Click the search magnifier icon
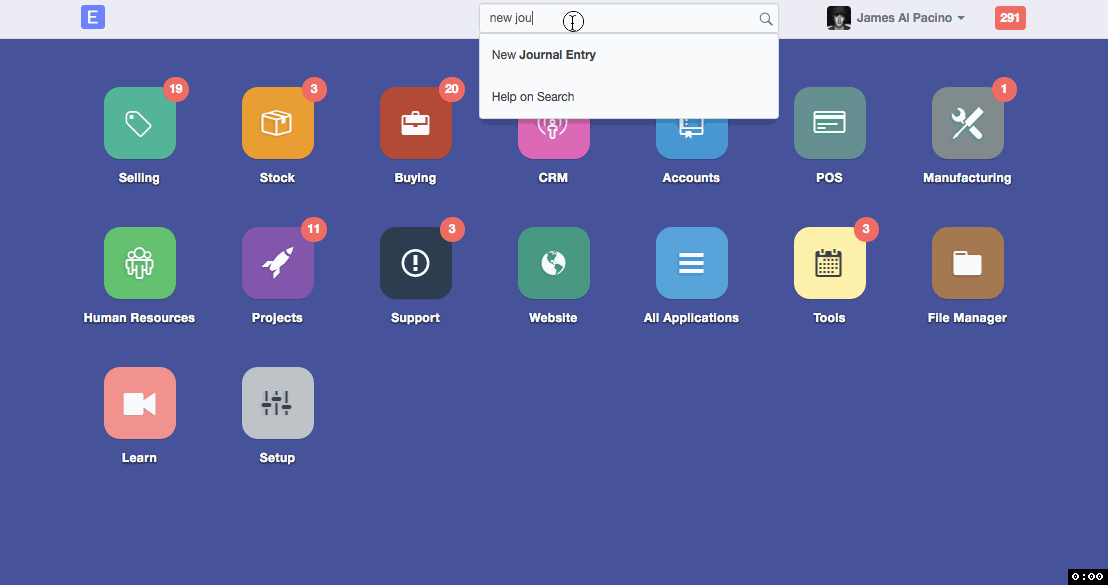The height and width of the screenshot is (585, 1108). (766, 19)
